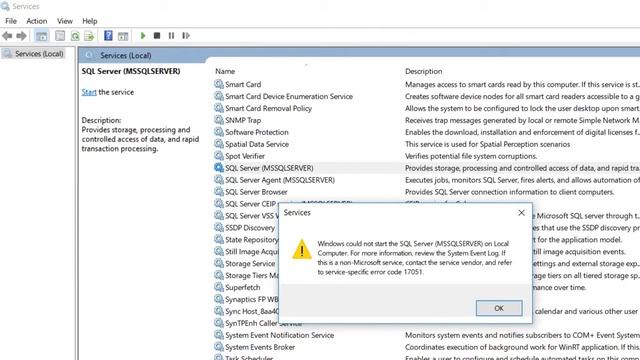Click the Properties toolbar icon
The height and width of the screenshot is (360, 640).
coord(60,36)
